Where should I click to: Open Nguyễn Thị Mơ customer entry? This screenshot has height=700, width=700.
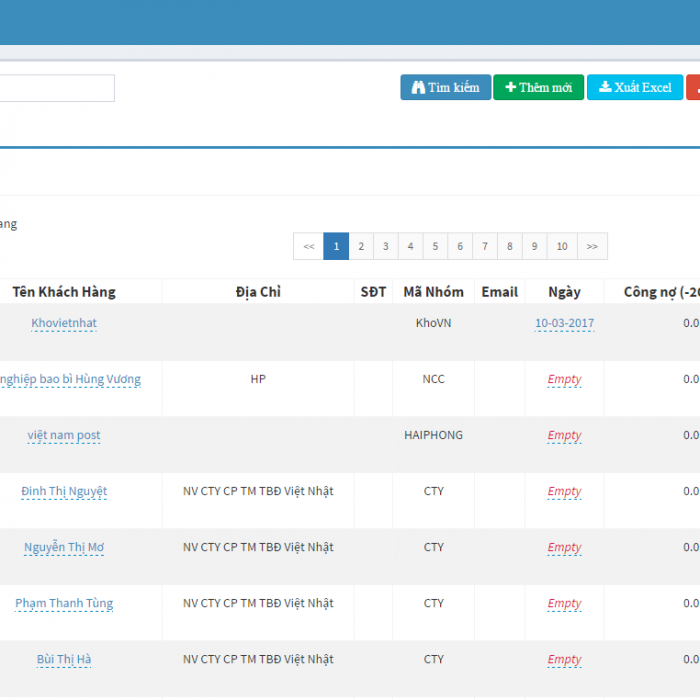pos(64,547)
